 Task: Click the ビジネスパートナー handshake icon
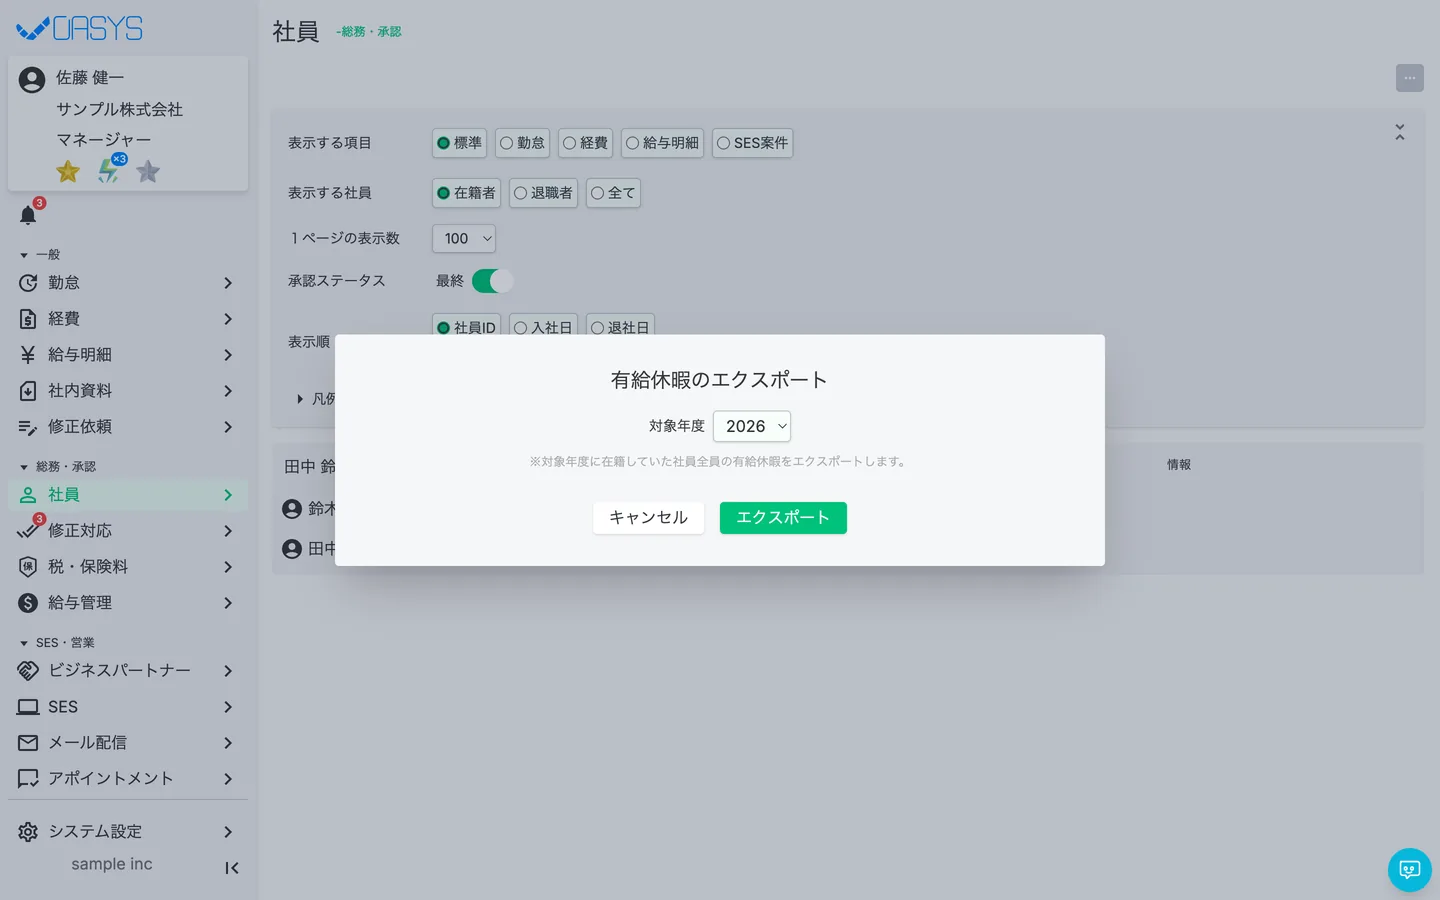(28, 671)
